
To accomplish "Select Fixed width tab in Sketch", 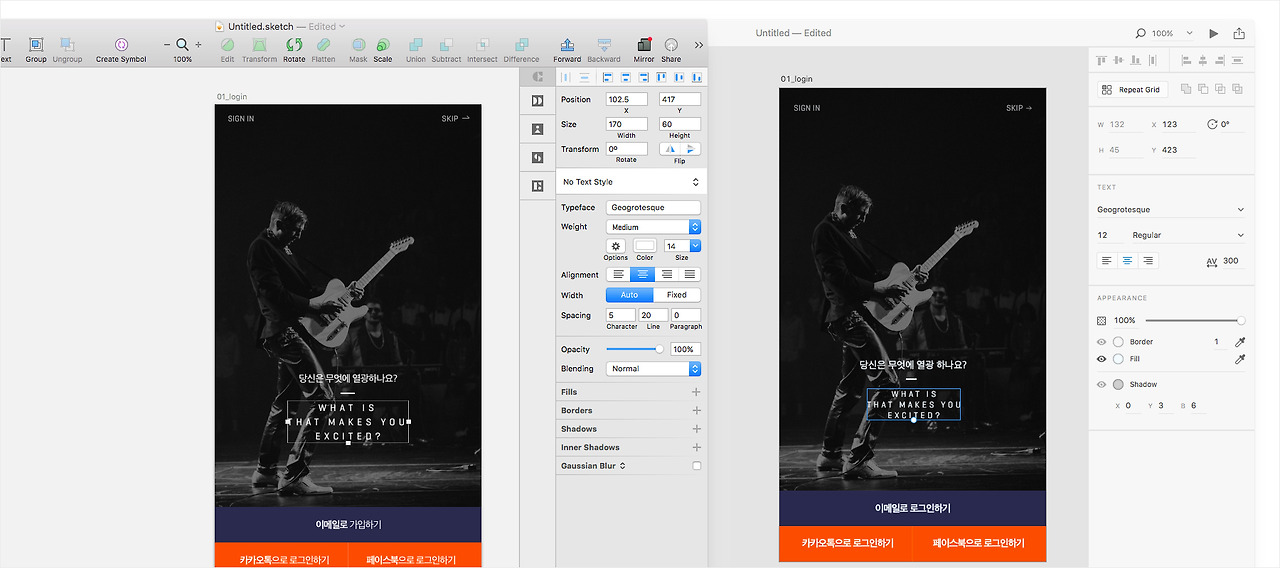I will tap(677, 295).
